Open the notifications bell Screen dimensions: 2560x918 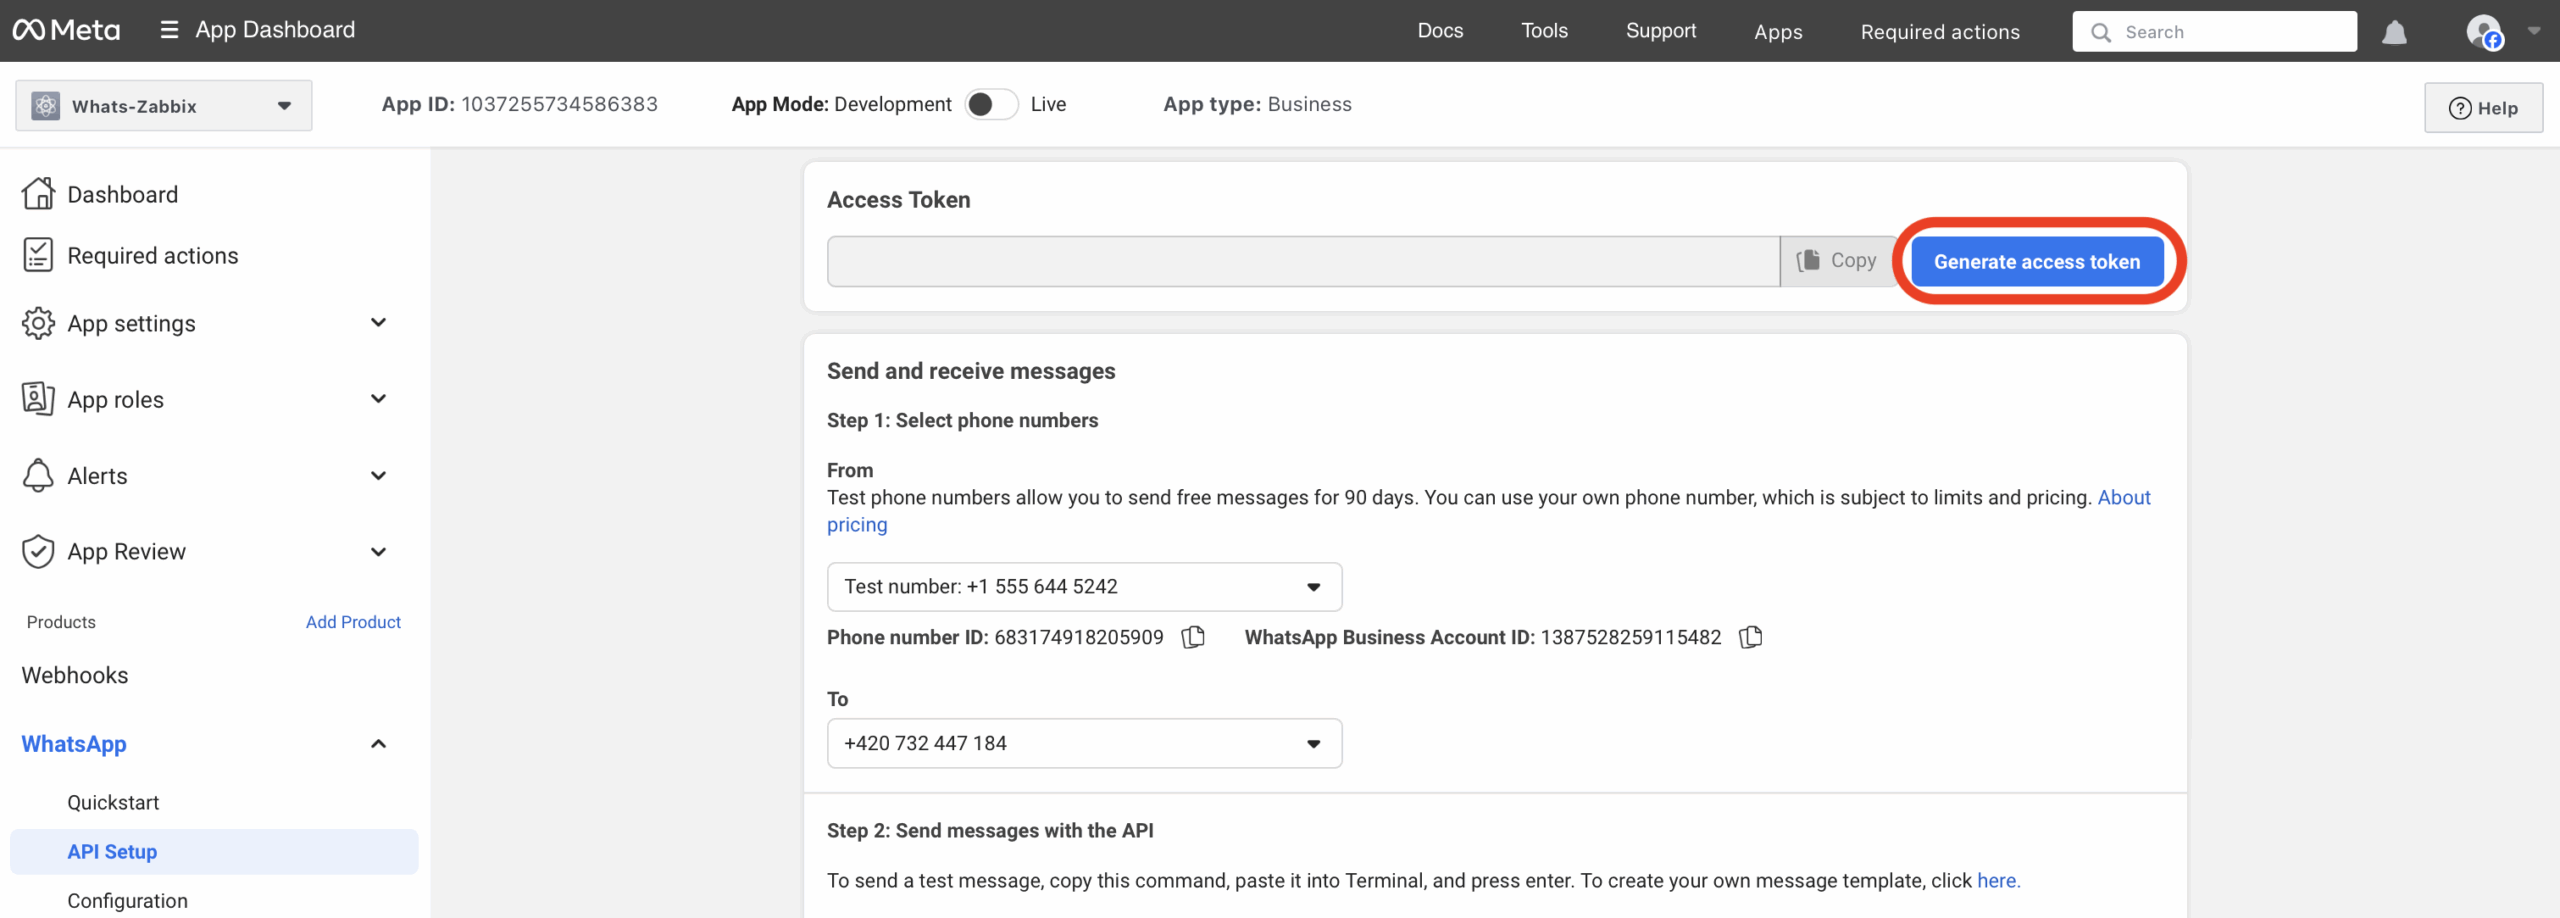(2394, 32)
